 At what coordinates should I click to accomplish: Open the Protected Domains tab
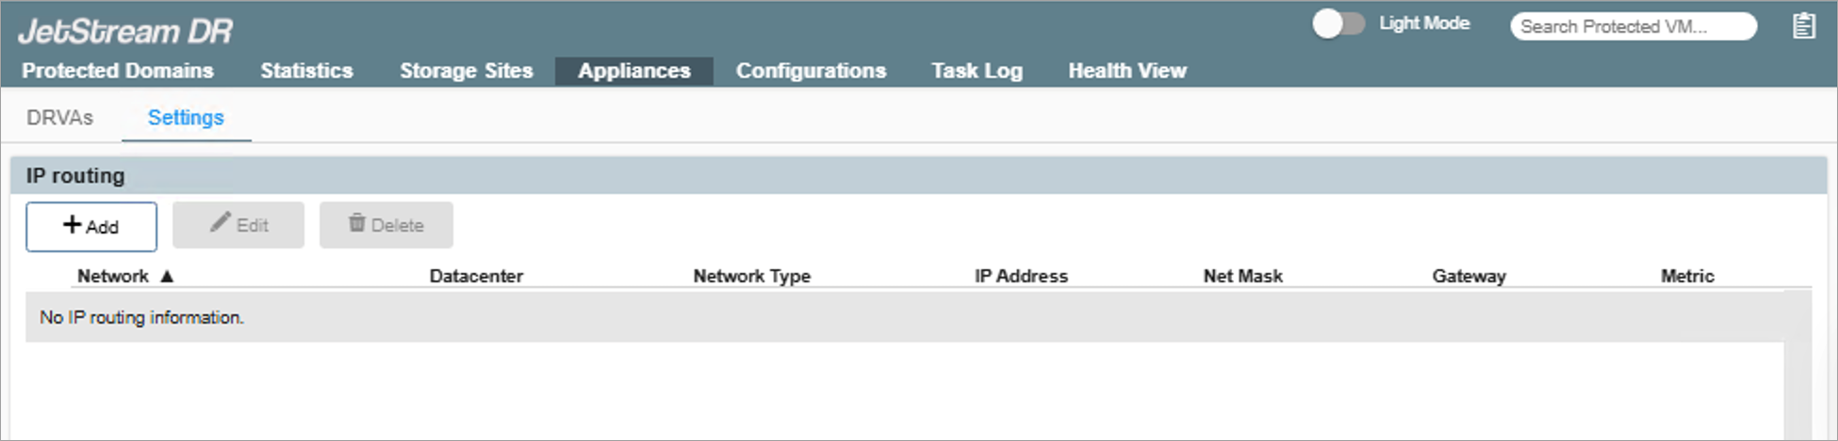[118, 71]
